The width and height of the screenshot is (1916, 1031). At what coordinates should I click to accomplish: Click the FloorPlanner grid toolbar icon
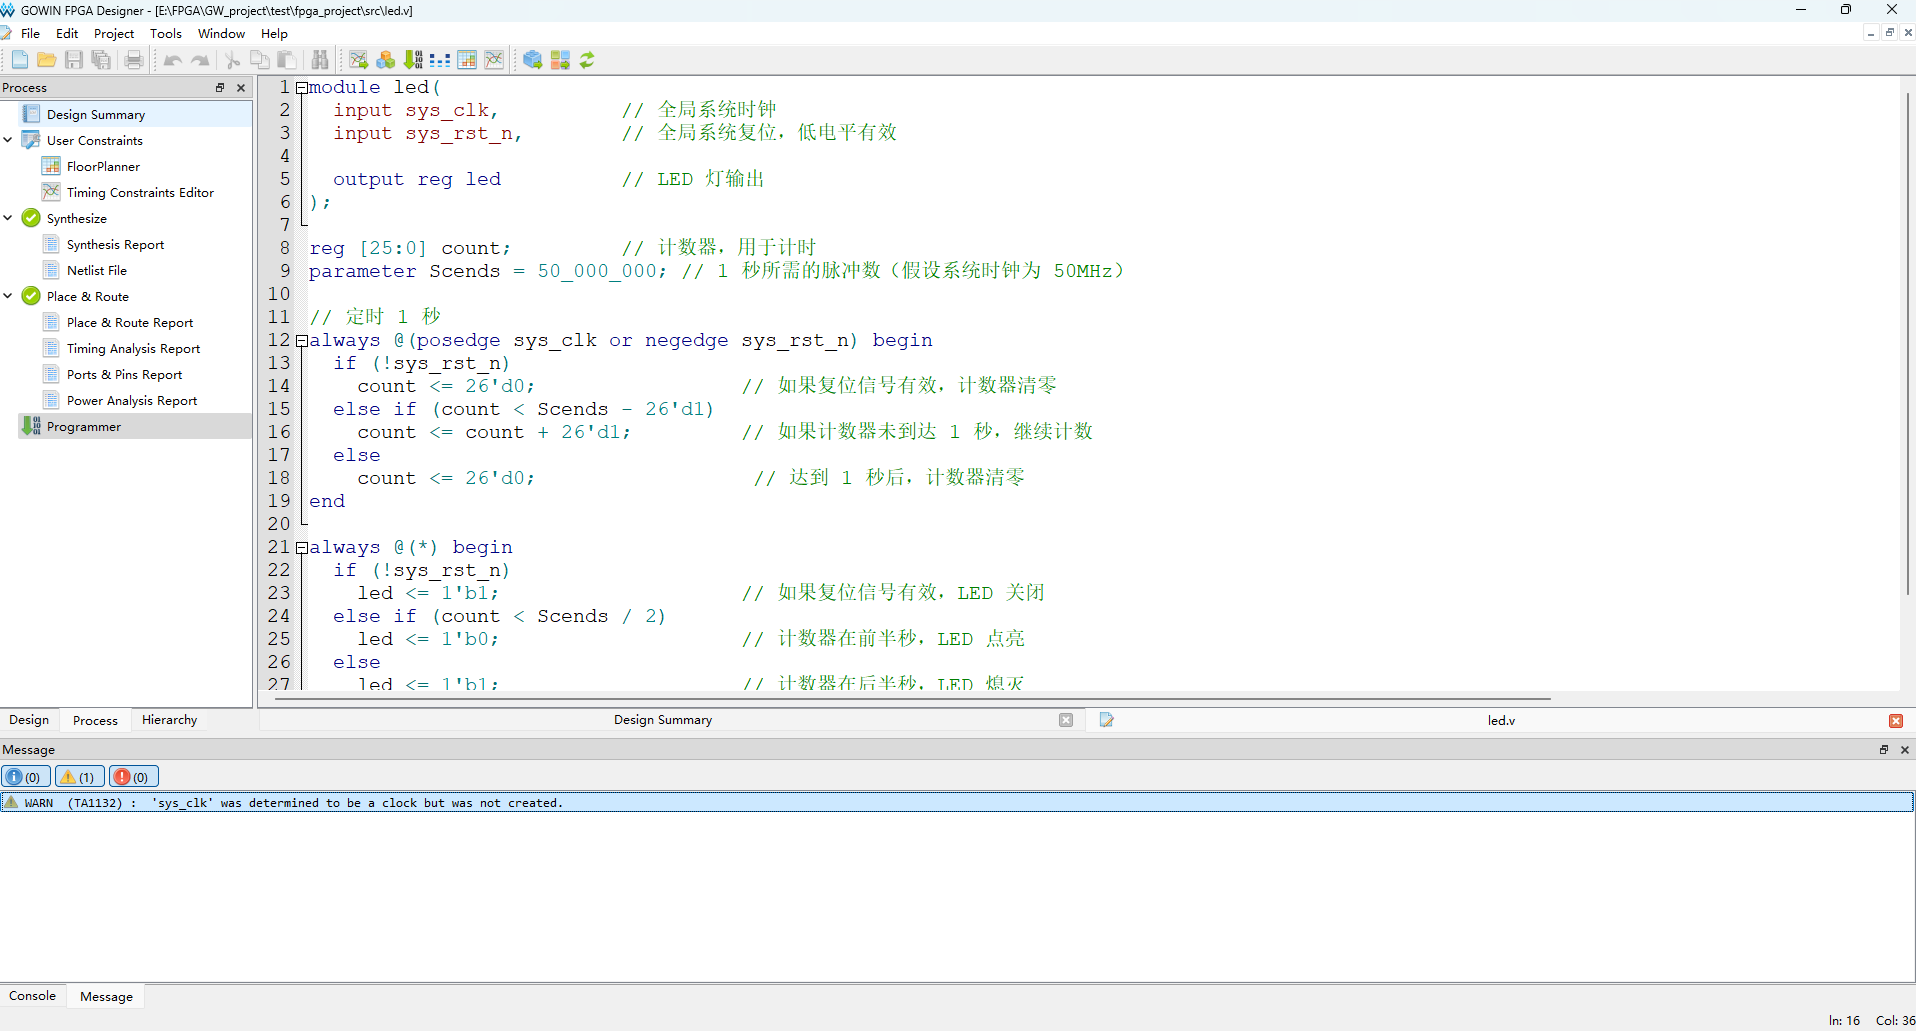pos(467,60)
